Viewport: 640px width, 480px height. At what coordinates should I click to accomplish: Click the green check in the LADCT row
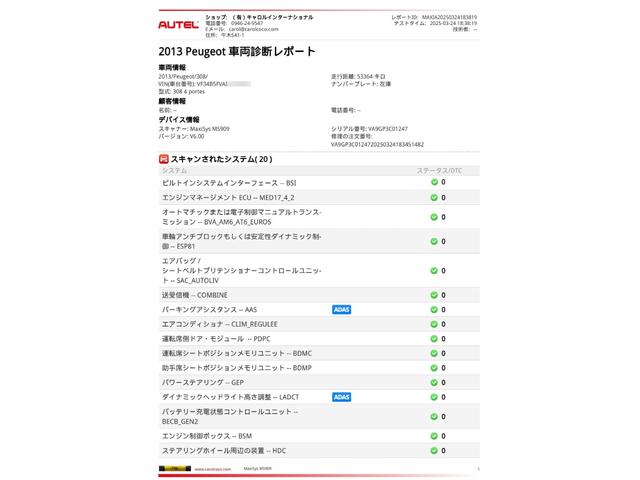[434, 397]
